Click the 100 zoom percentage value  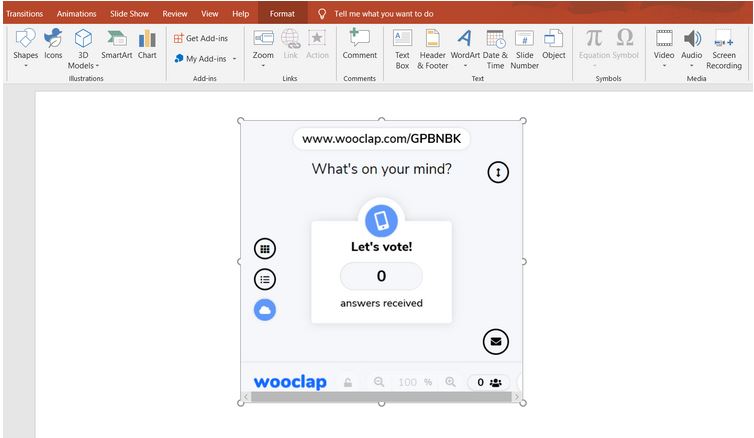[x=407, y=382]
